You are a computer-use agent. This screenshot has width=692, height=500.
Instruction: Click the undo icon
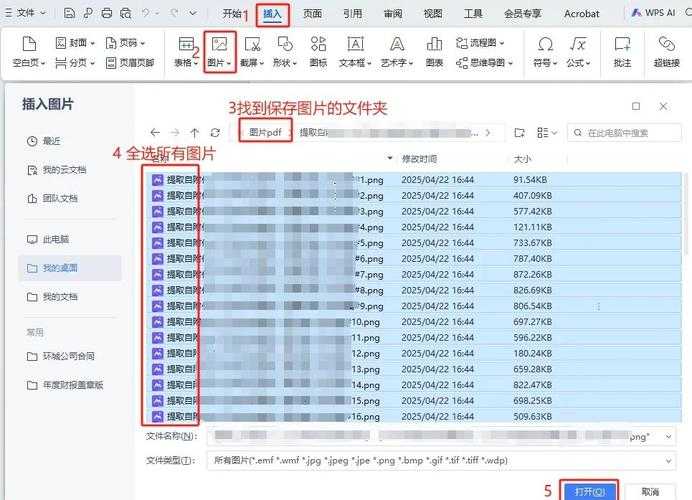tap(145, 13)
